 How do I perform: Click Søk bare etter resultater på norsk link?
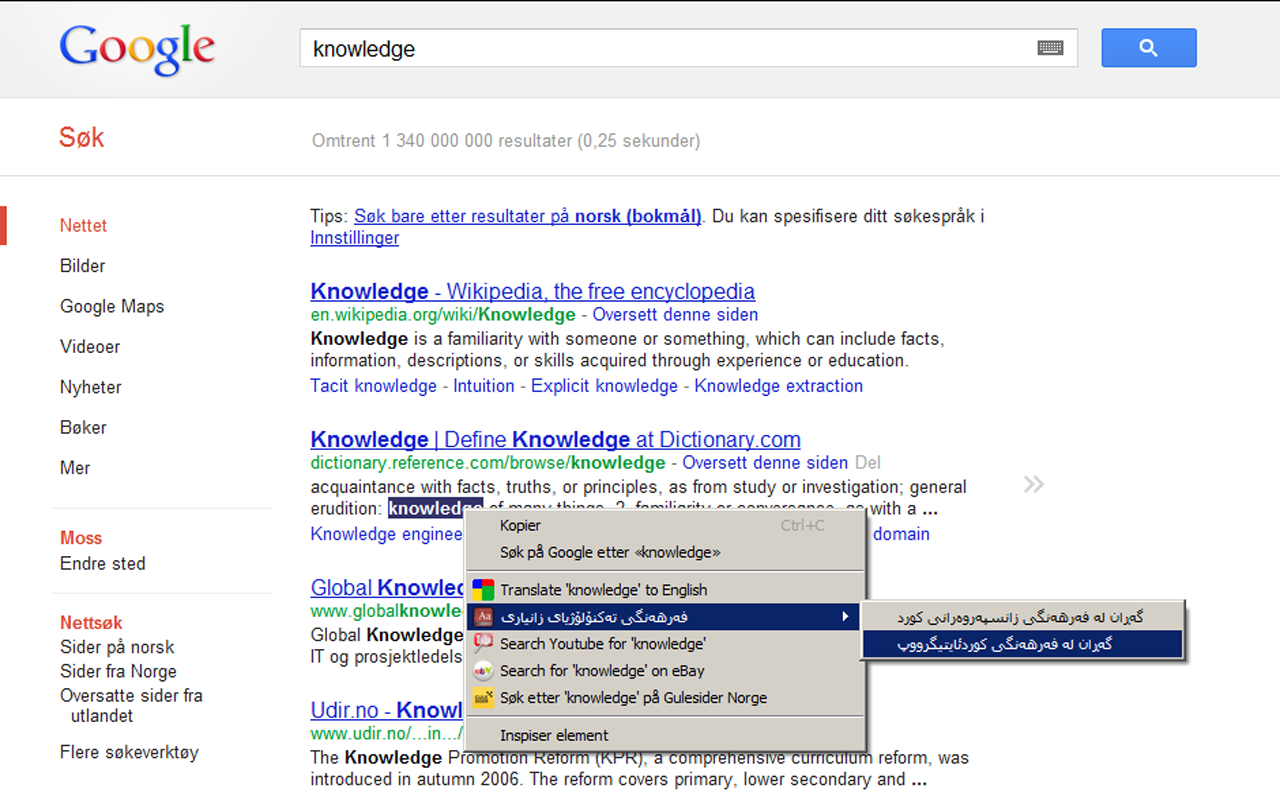(x=527, y=216)
